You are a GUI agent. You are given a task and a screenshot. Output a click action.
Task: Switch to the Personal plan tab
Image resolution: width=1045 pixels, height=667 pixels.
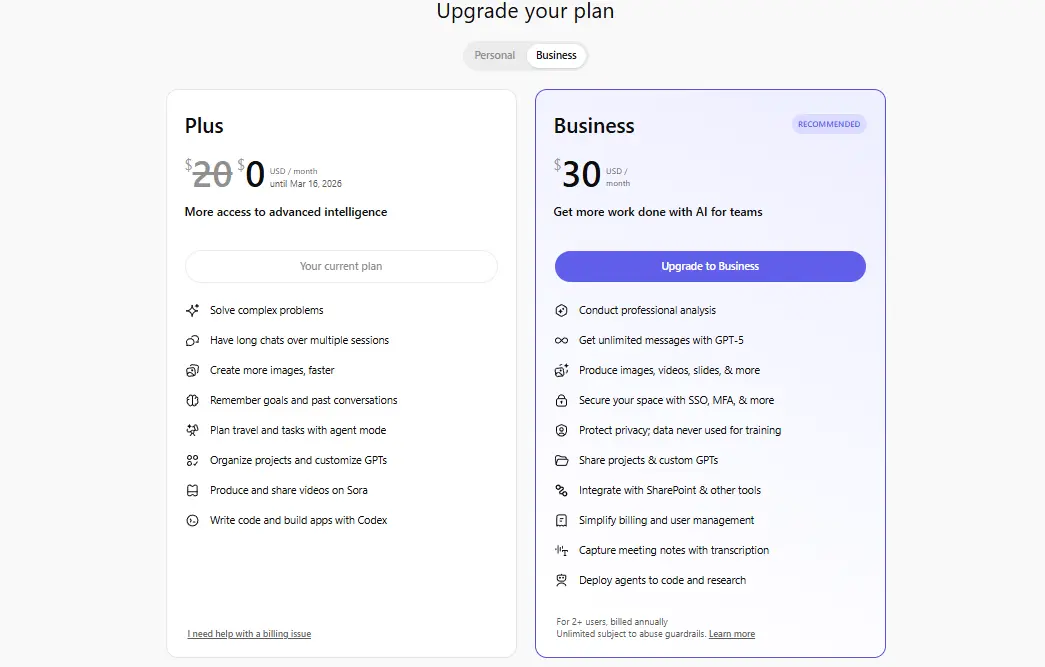tap(495, 55)
